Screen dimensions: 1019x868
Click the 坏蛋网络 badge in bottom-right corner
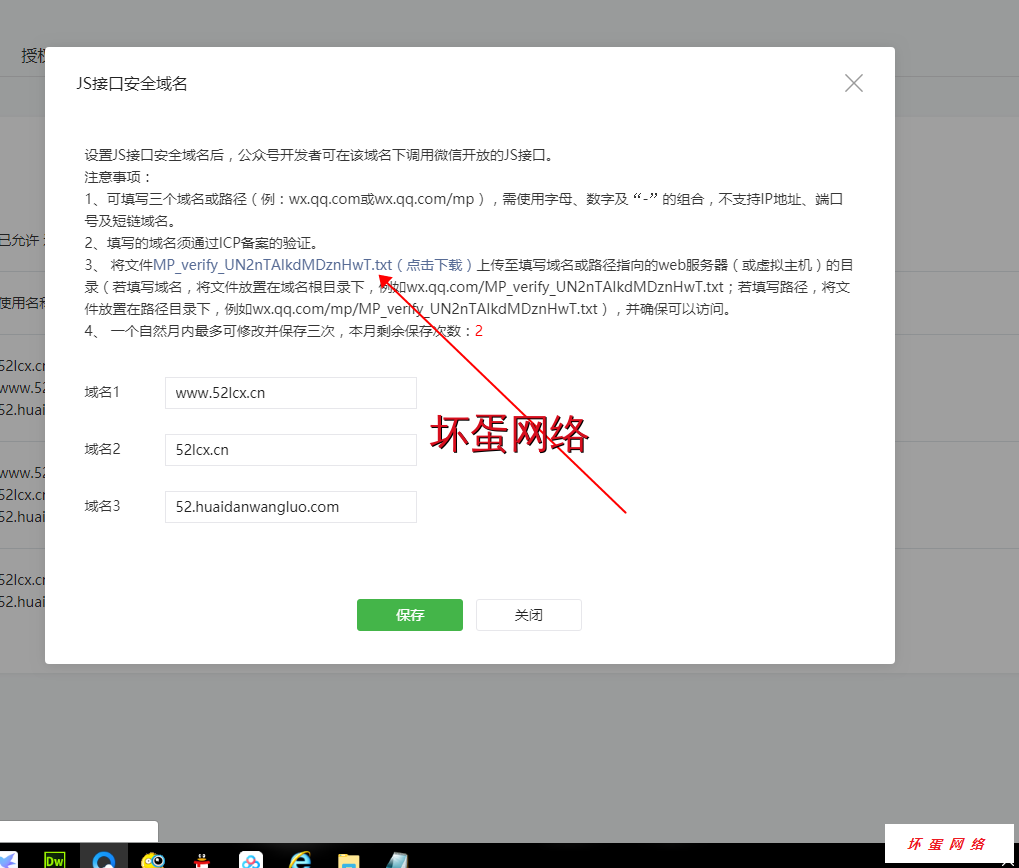tap(947, 844)
